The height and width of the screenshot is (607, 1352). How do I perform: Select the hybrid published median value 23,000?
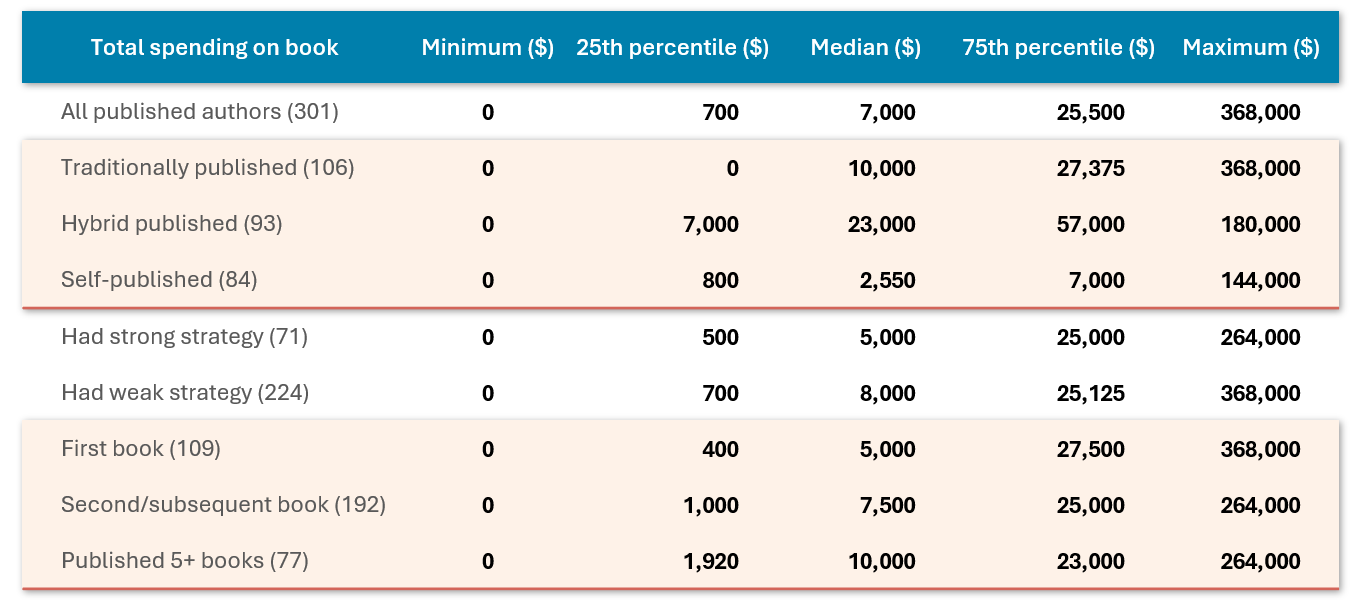[x=882, y=225]
